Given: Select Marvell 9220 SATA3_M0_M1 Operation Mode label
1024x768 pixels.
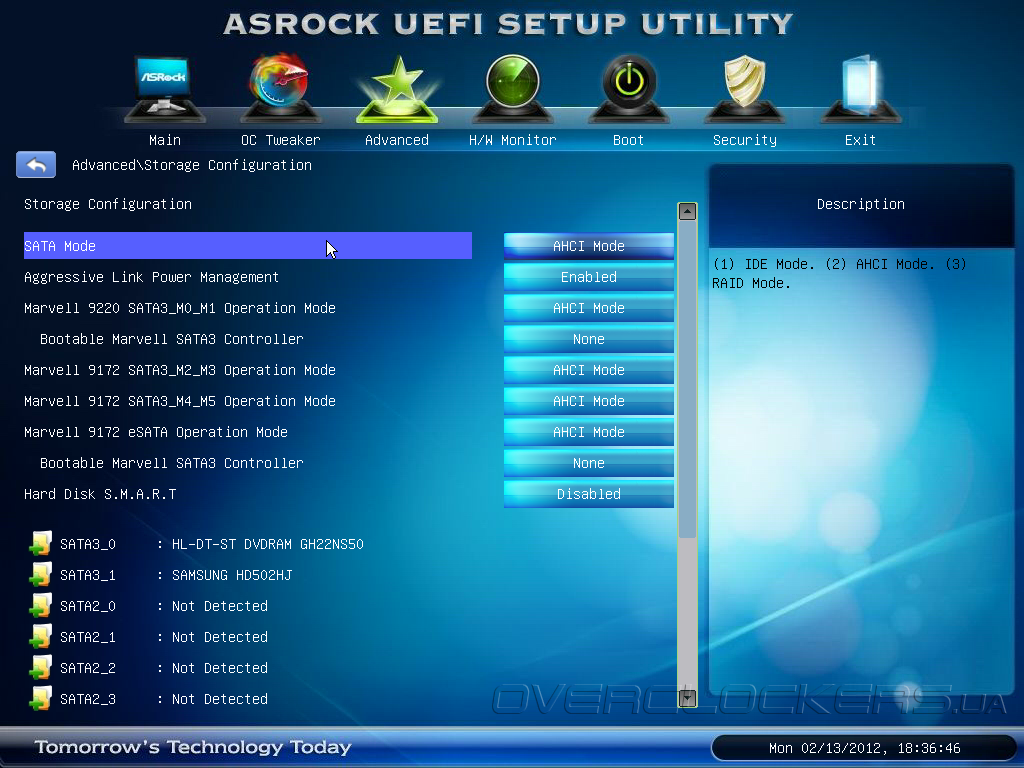Looking at the screenshot, I should coord(180,308).
